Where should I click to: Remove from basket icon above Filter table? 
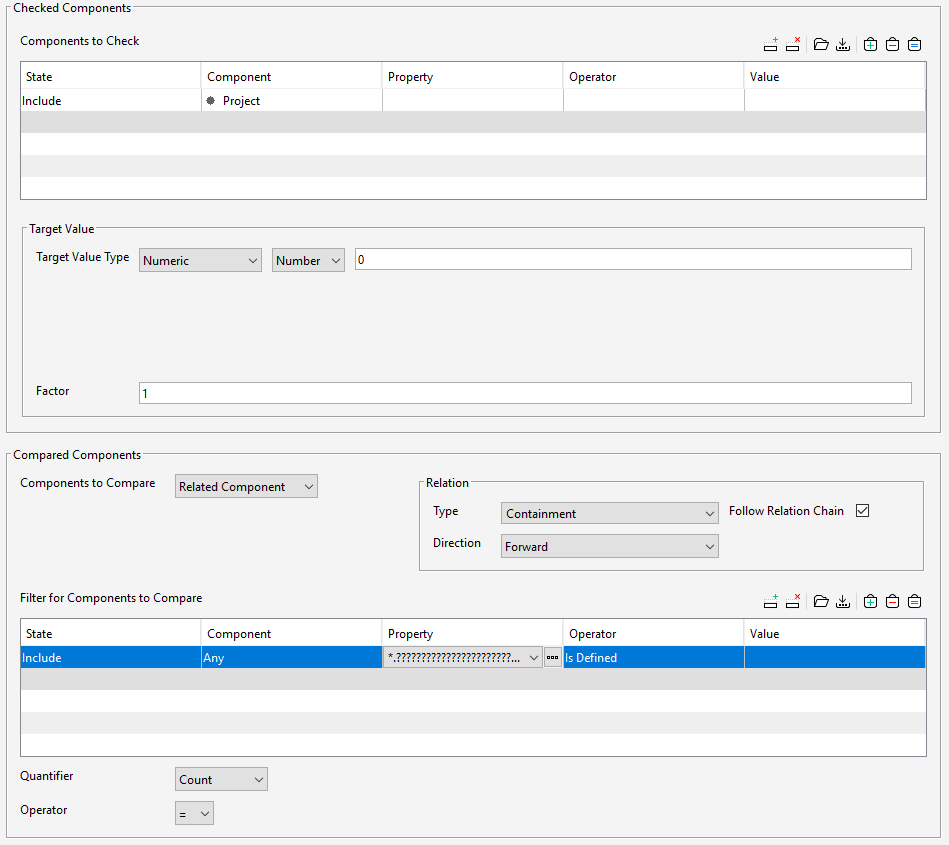[892, 601]
